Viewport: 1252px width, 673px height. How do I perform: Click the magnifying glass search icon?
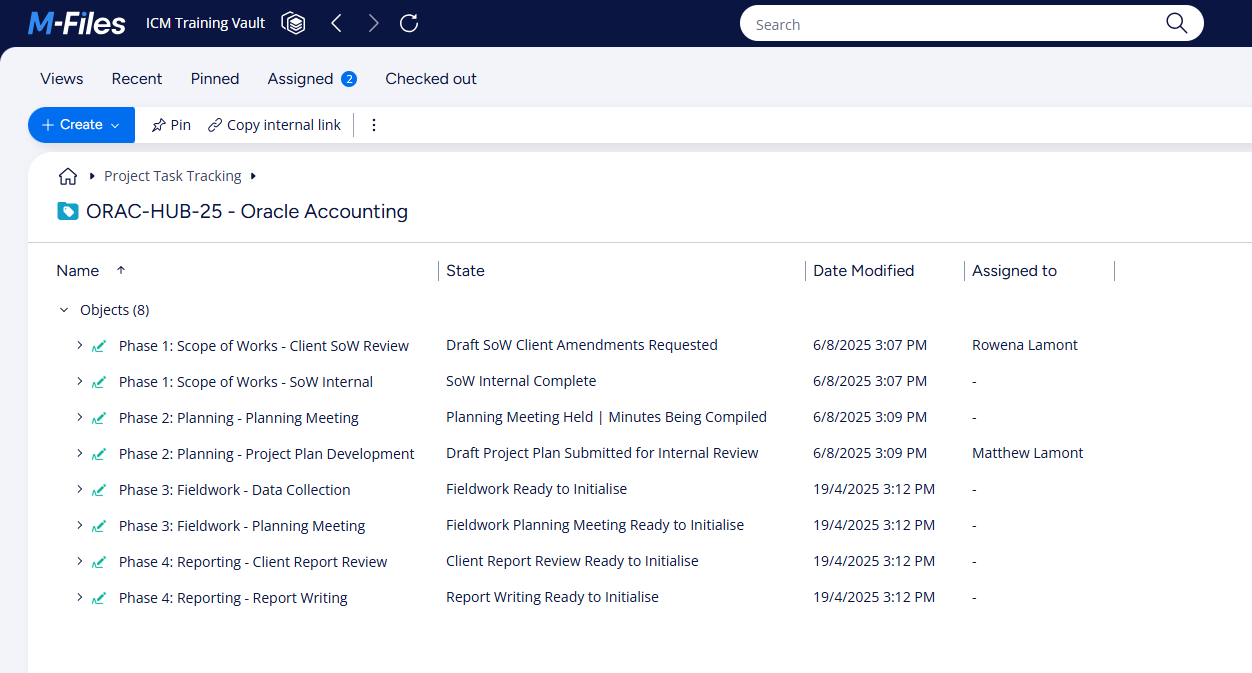click(x=1176, y=24)
